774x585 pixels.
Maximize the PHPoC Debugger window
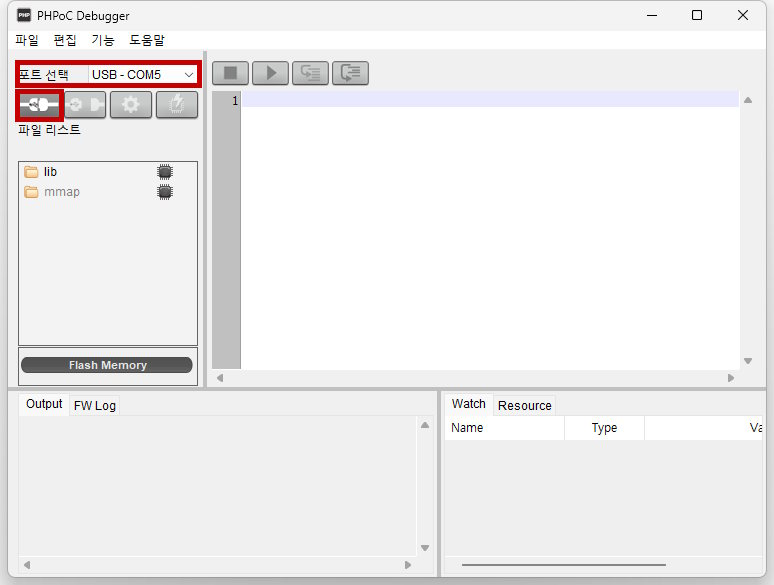tap(697, 15)
